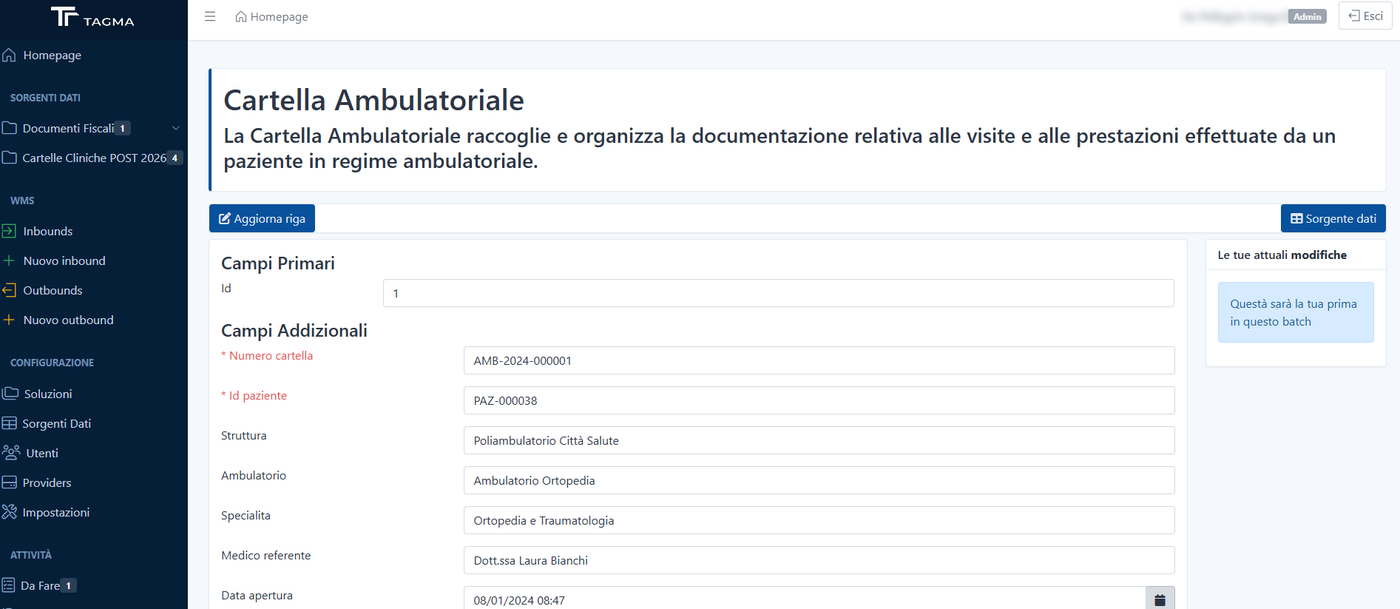Click the Impostazioni tools icon
Image resolution: width=1400 pixels, height=609 pixels.
pyautogui.click(x=9, y=512)
